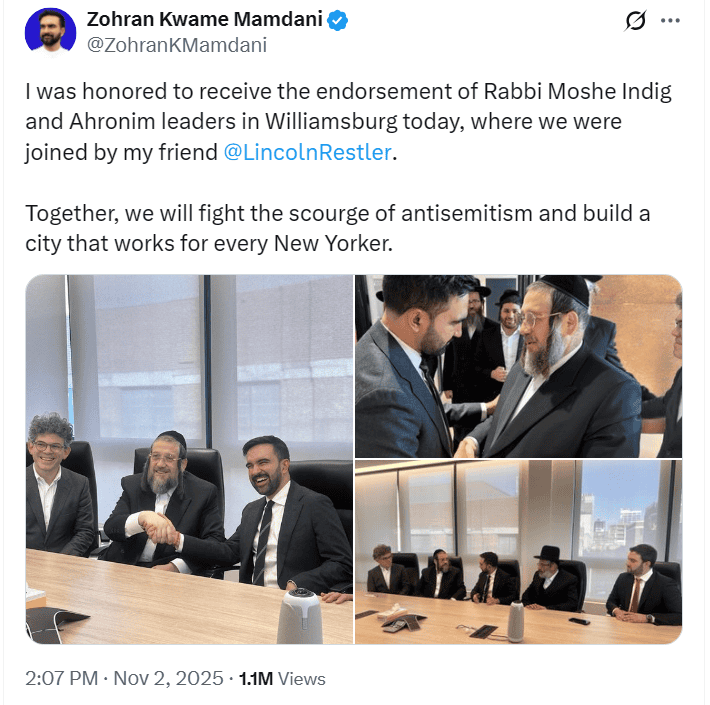Click the 2:07 PM · Nov 2, 2025 timestamp

coord(124,678)
